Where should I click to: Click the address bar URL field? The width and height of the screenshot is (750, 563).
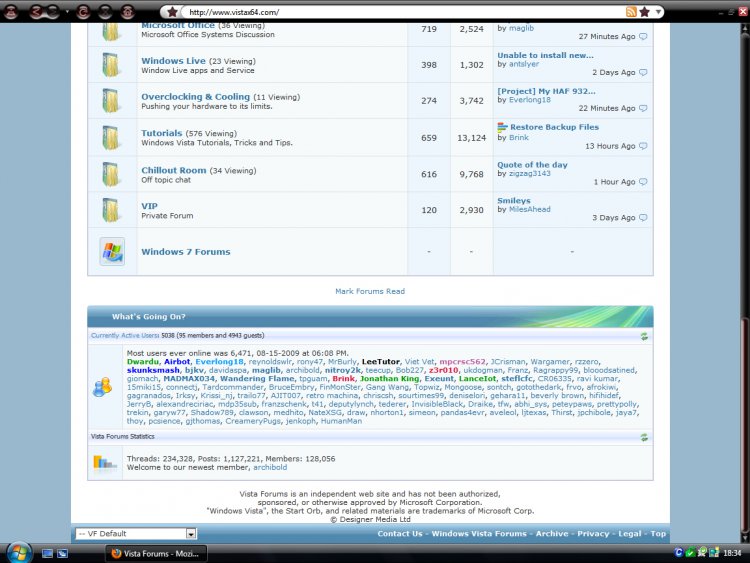click(404, 12)
